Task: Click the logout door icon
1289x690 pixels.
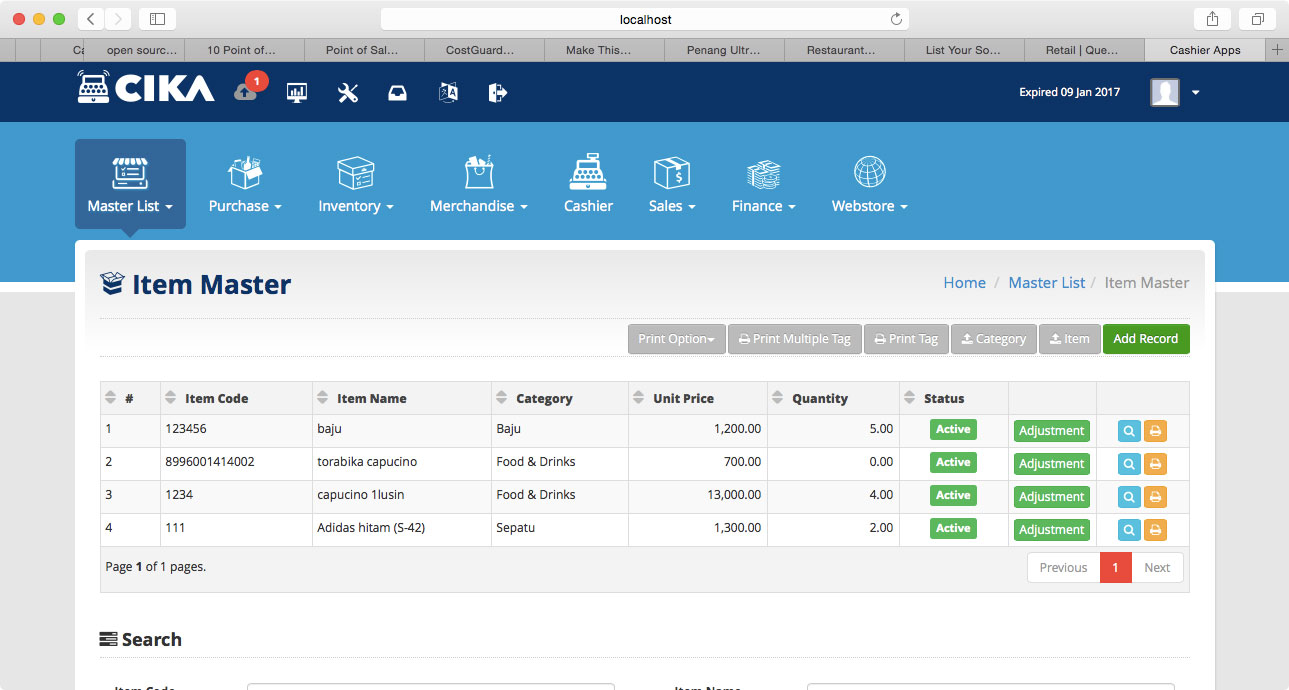Action: (497, 93)
